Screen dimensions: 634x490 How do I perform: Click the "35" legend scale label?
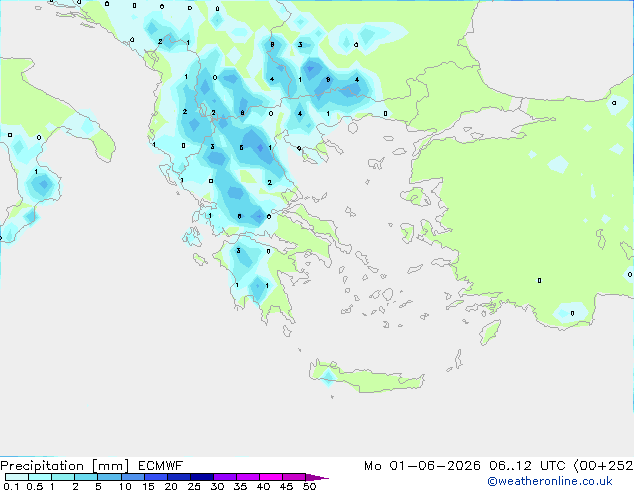point(240,486)
